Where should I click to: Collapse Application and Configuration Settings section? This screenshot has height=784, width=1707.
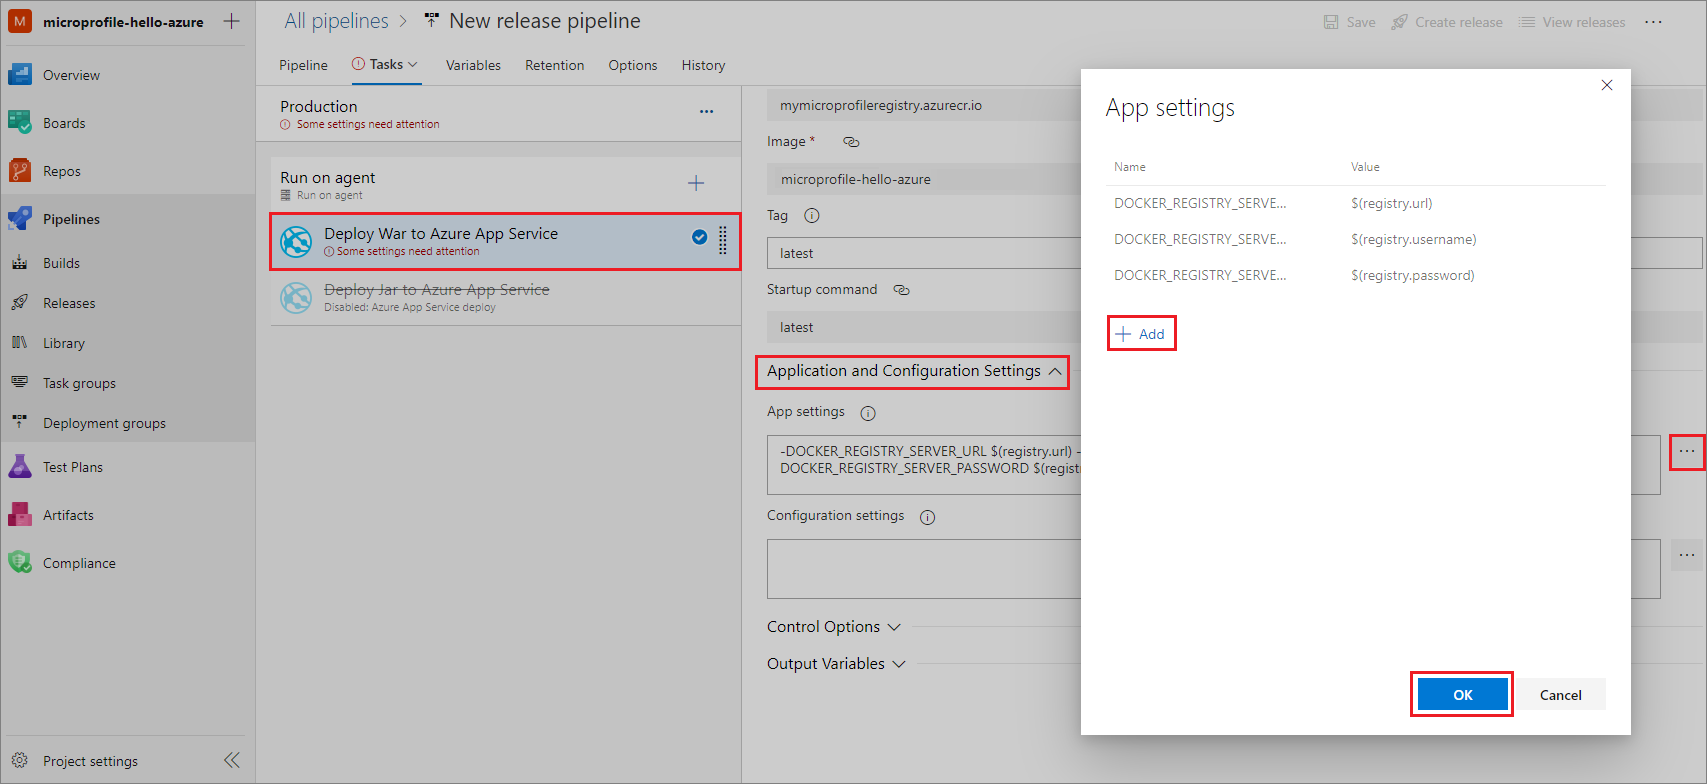tap(913, 371)
